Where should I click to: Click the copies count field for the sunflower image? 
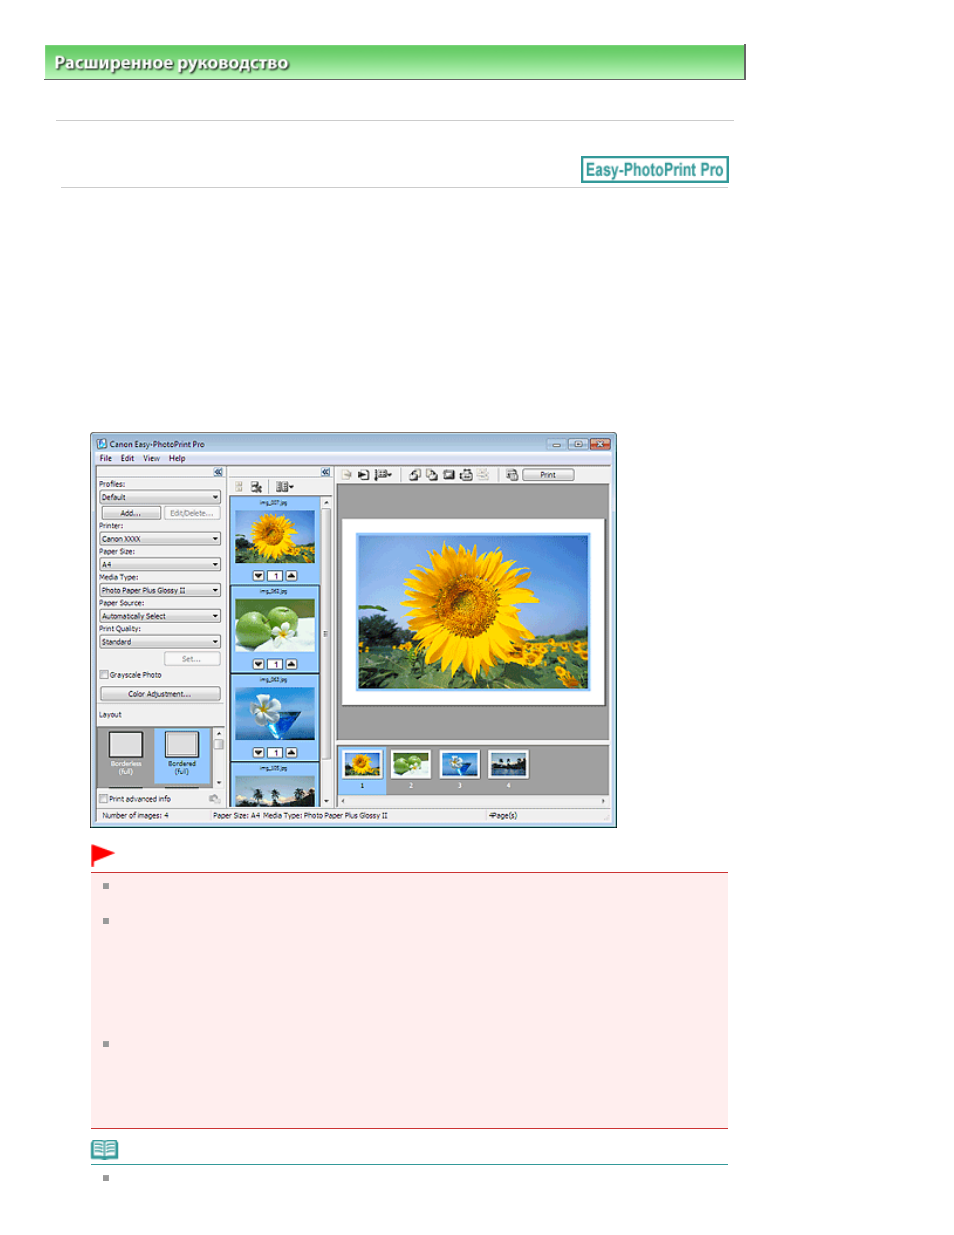[x=275, y=576]
